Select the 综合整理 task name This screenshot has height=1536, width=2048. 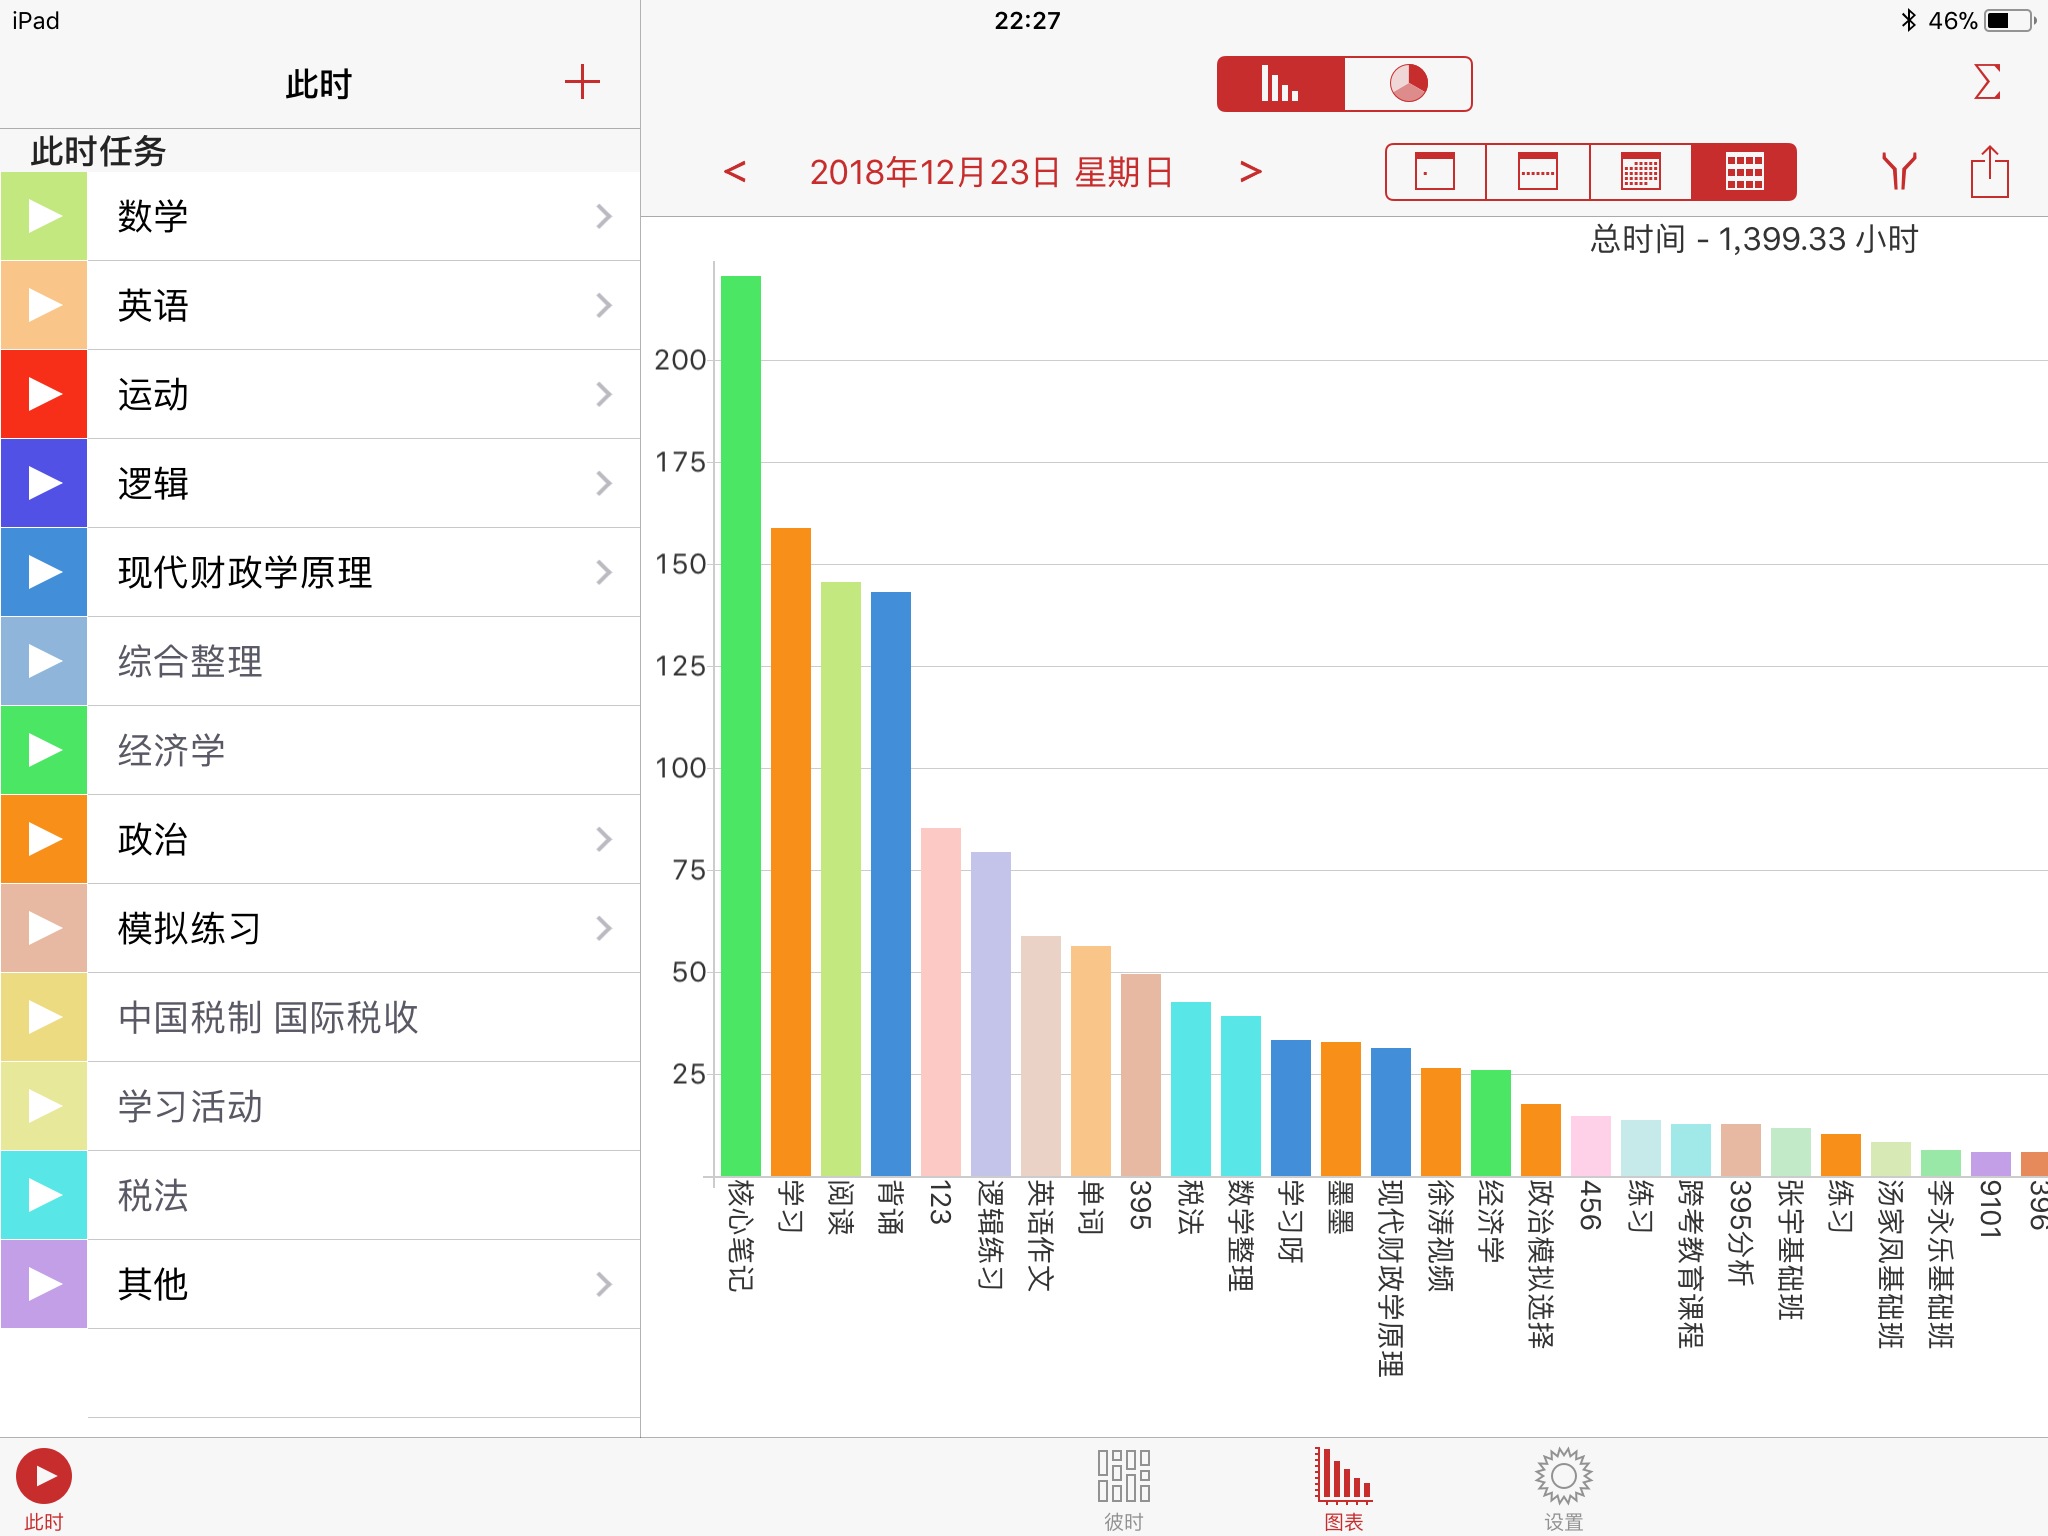(190, 661)
